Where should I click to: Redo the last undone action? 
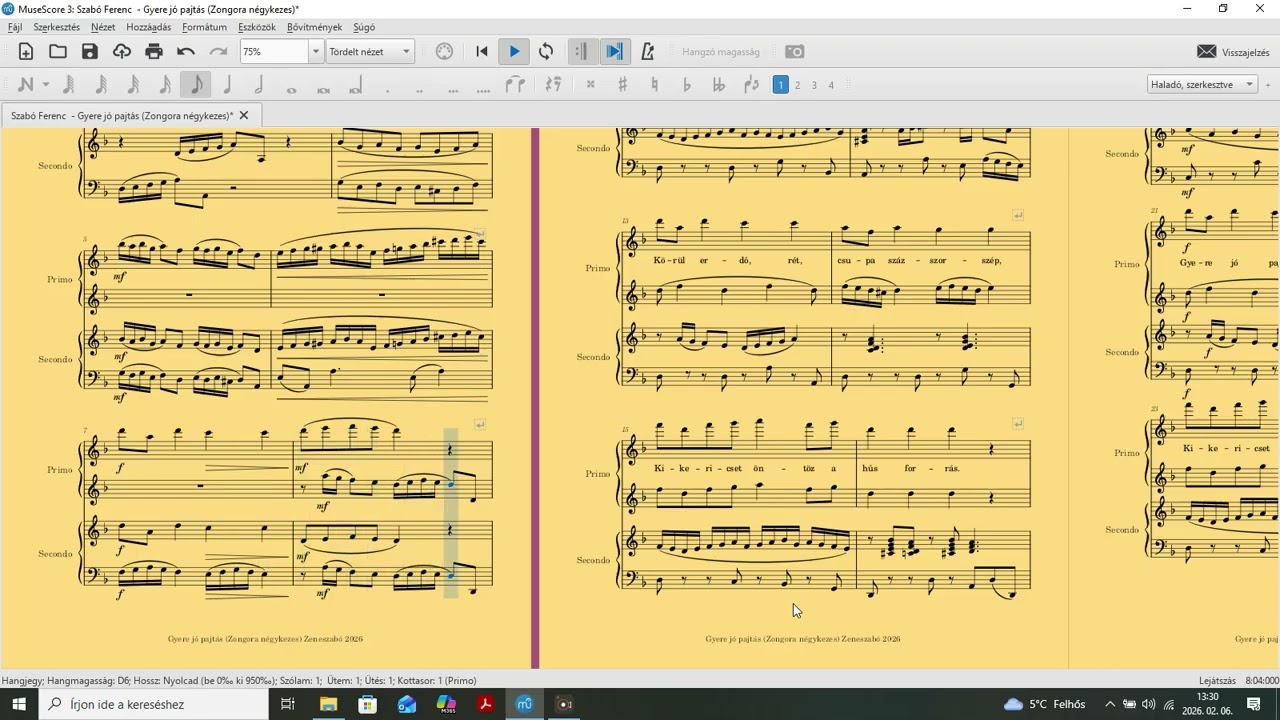pos(218,52)
